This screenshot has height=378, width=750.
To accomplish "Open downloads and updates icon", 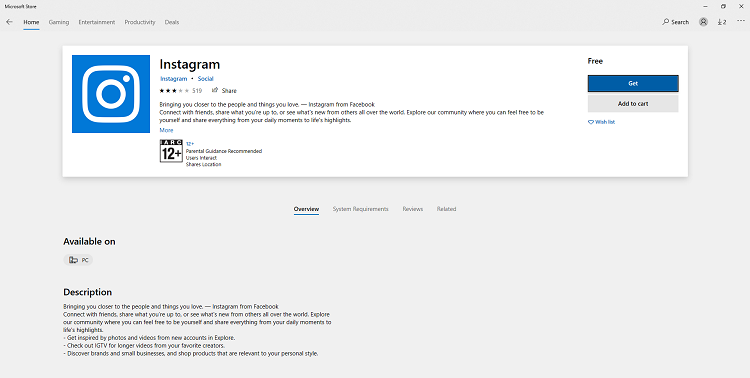I will pyautogui.click(x=722, y=22).
